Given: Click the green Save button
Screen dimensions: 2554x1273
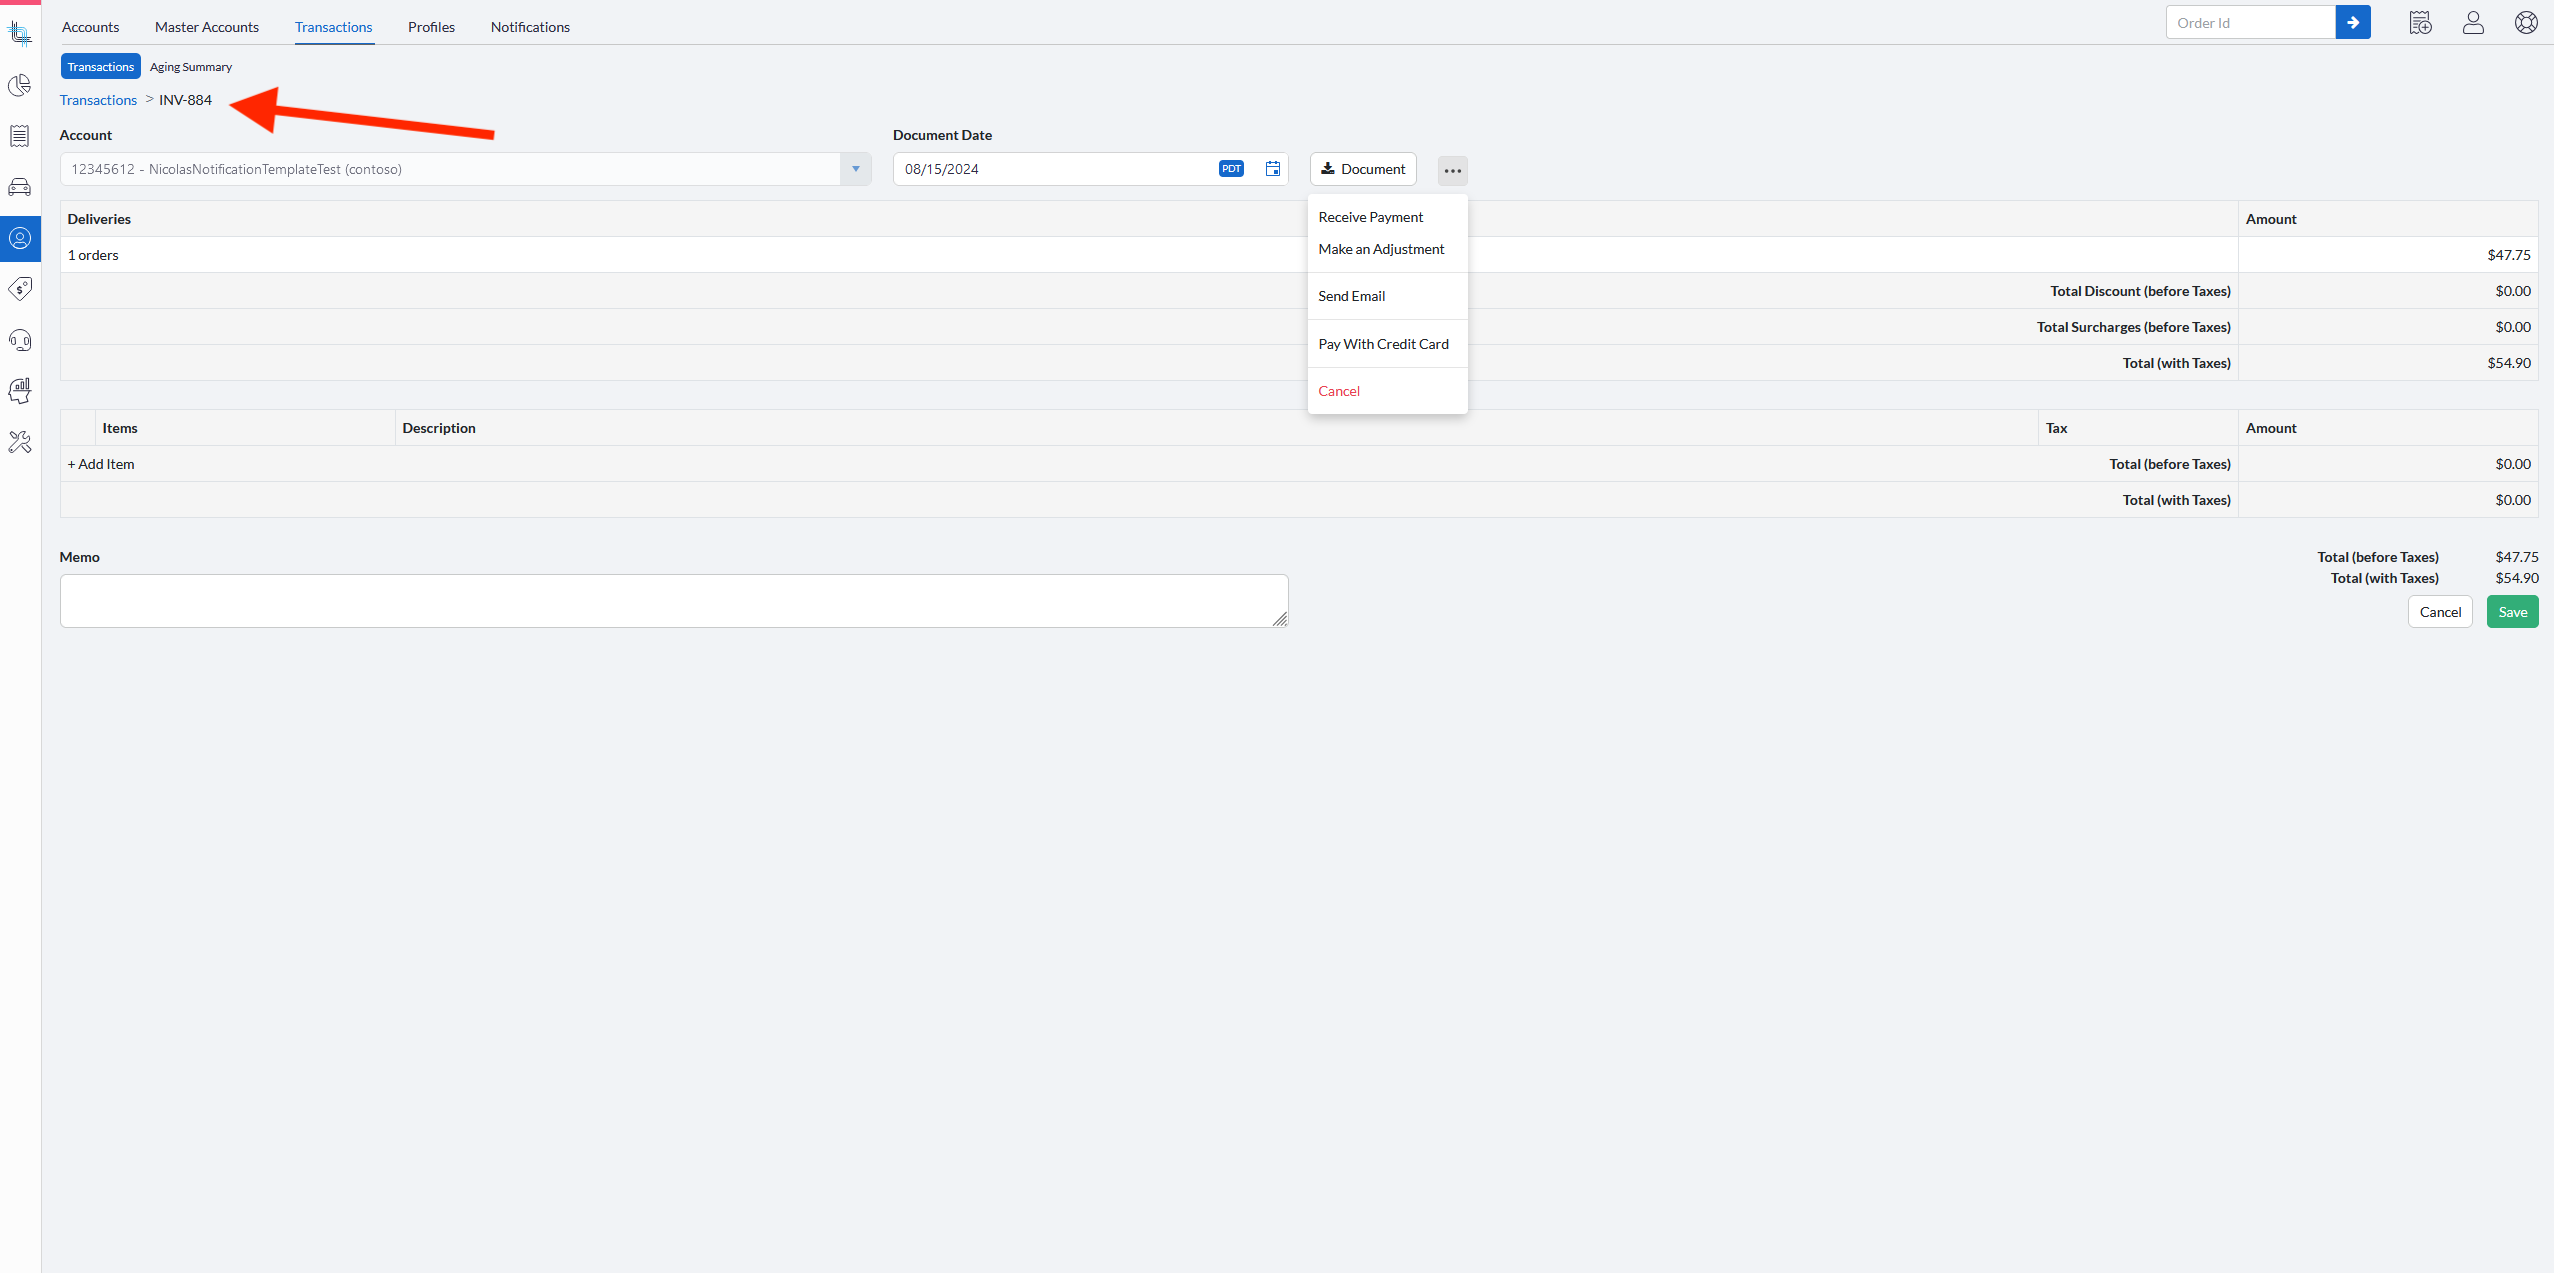Looking at the screenshot, I should (2512, 612).
